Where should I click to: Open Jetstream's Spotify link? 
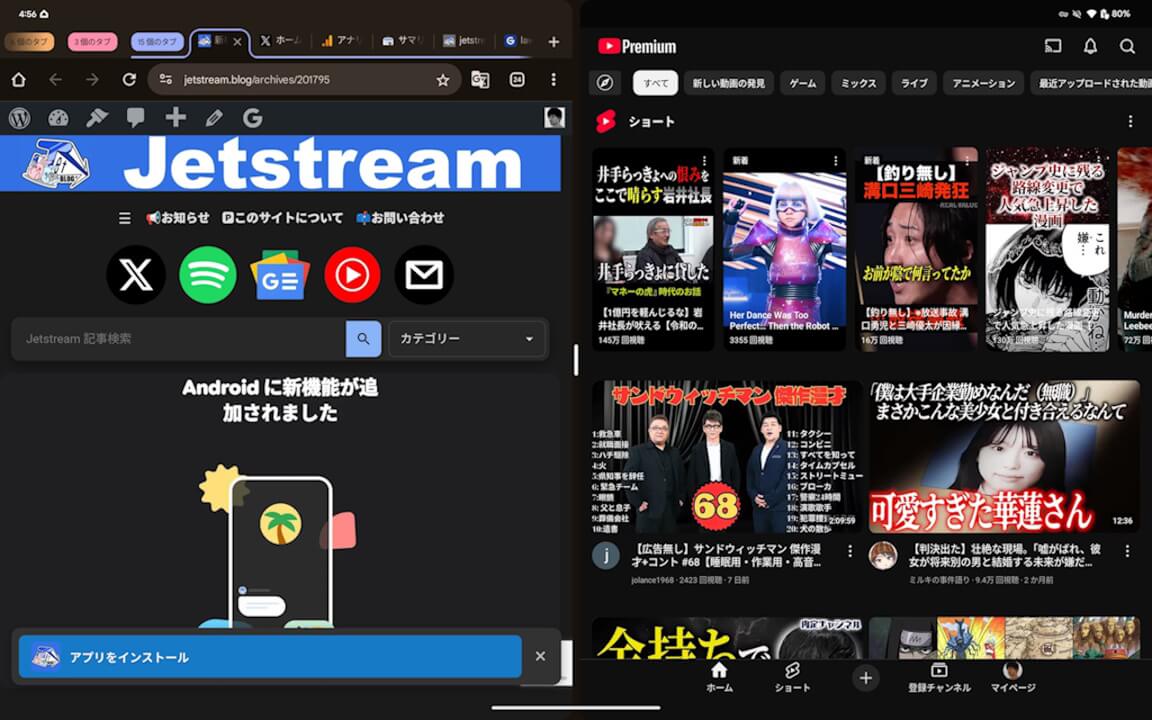(x=208, y=275)
